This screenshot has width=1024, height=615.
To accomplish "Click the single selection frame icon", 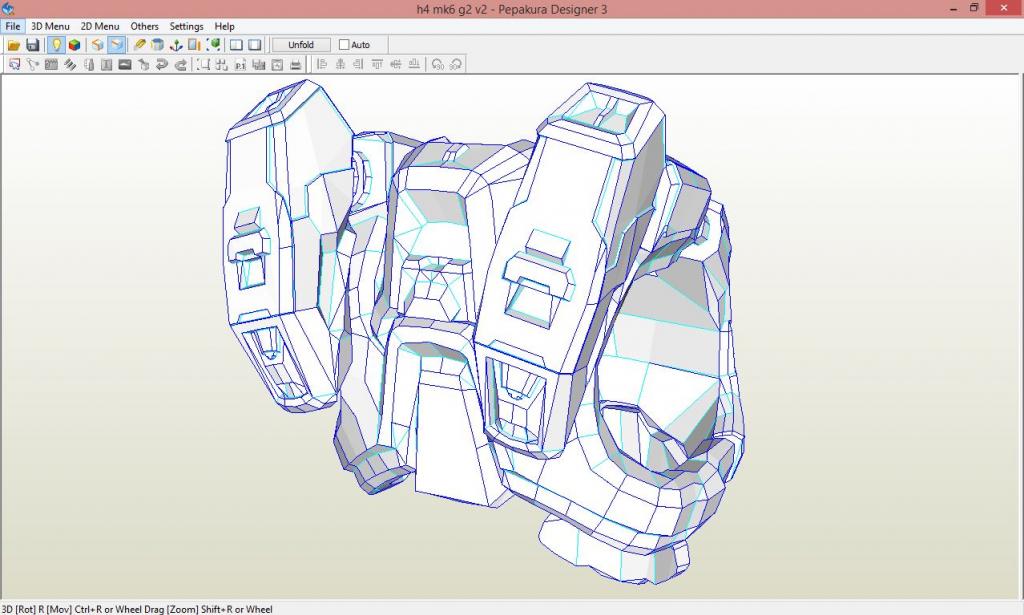I will coord(204,64).
